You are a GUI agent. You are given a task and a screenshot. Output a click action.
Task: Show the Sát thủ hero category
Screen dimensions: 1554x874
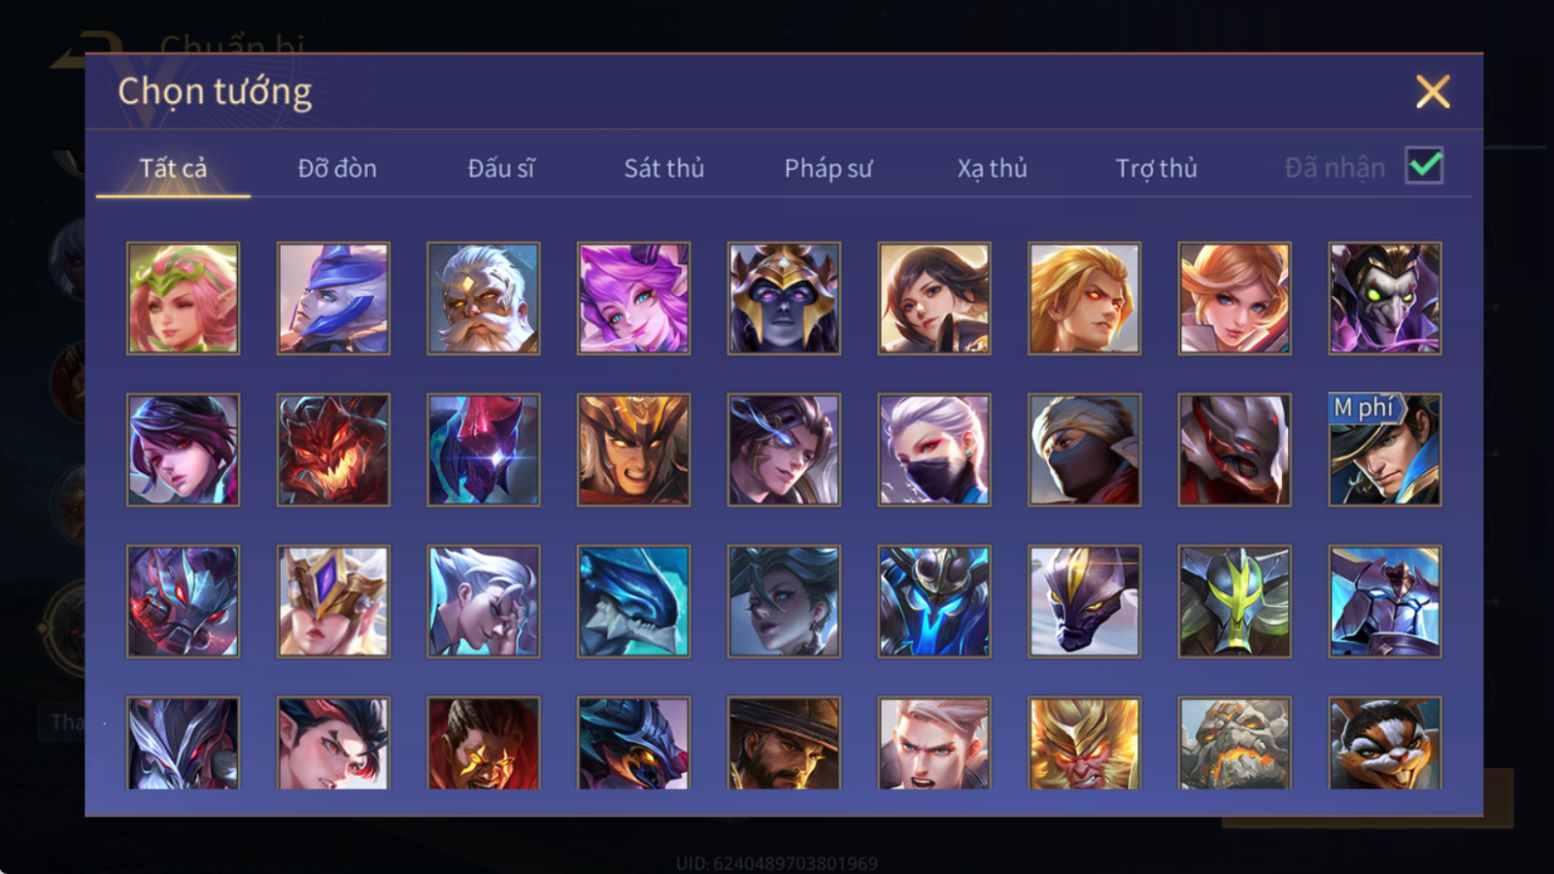pos(664,168)
